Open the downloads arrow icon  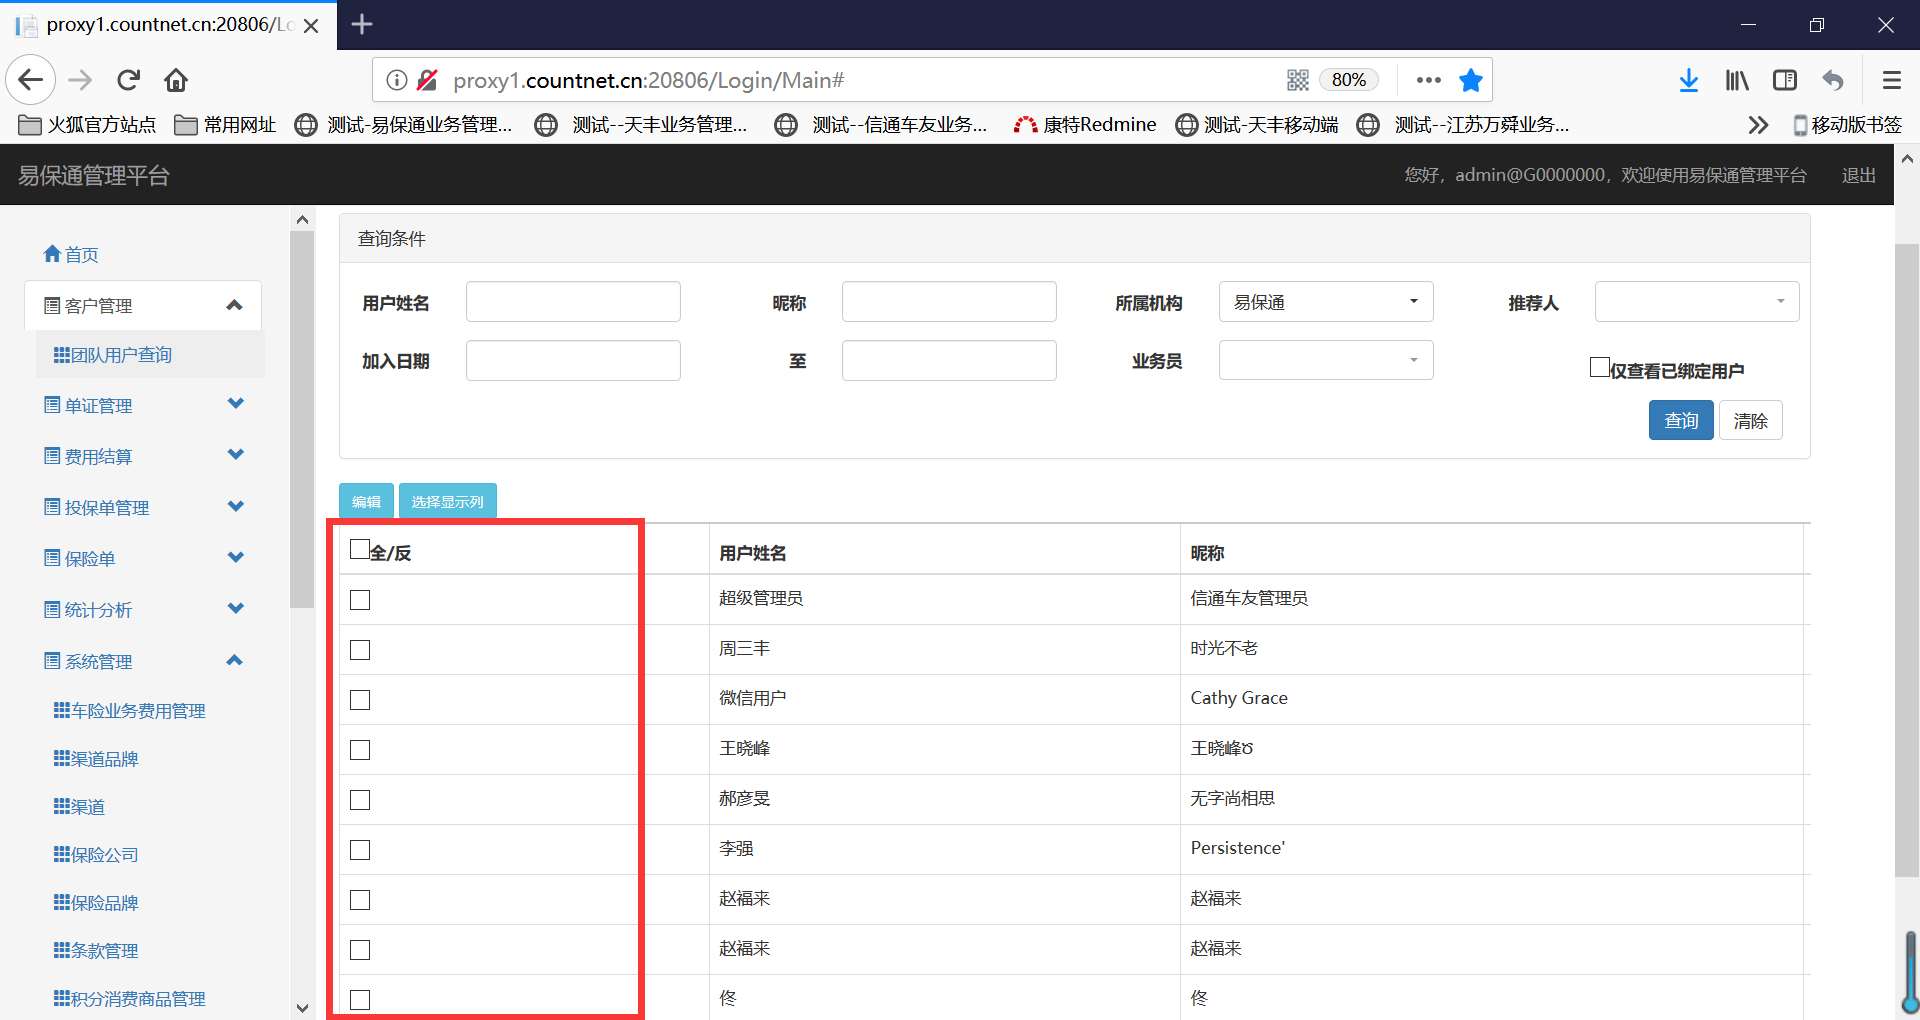(x=1688, y=80)
